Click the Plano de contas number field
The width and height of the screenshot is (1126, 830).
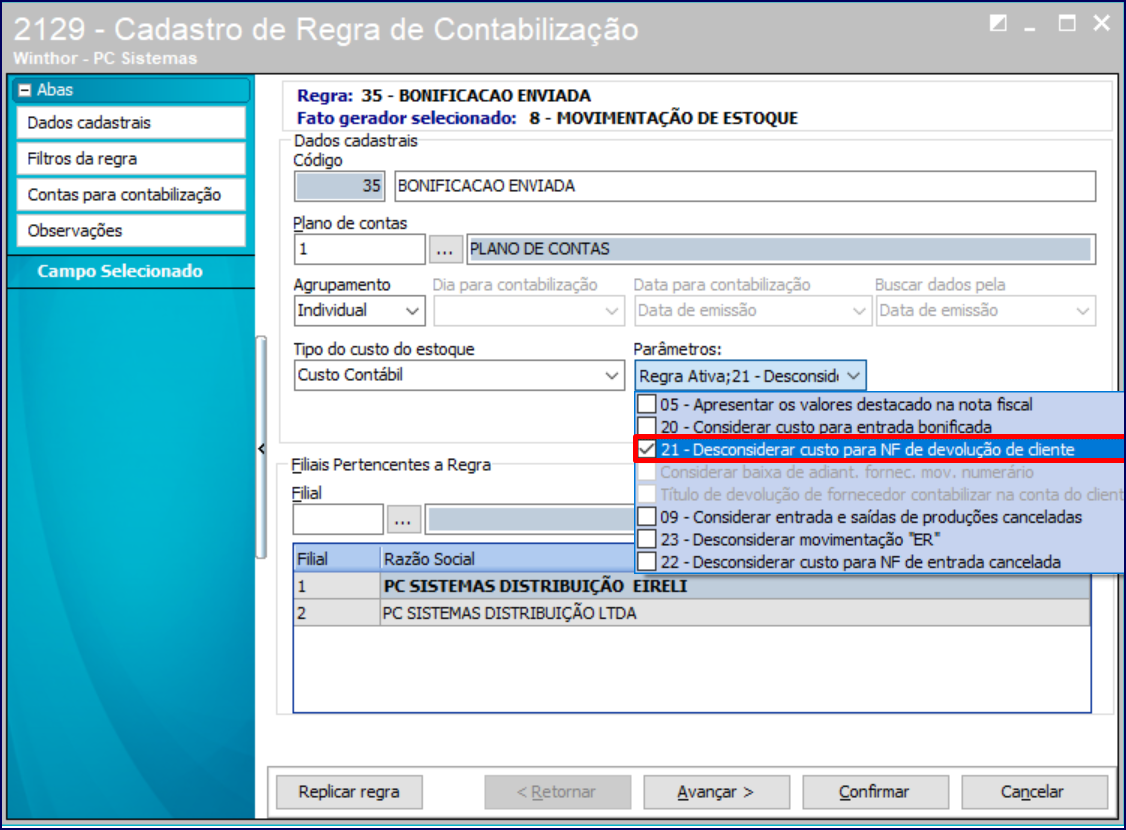[x=359, y=249]
